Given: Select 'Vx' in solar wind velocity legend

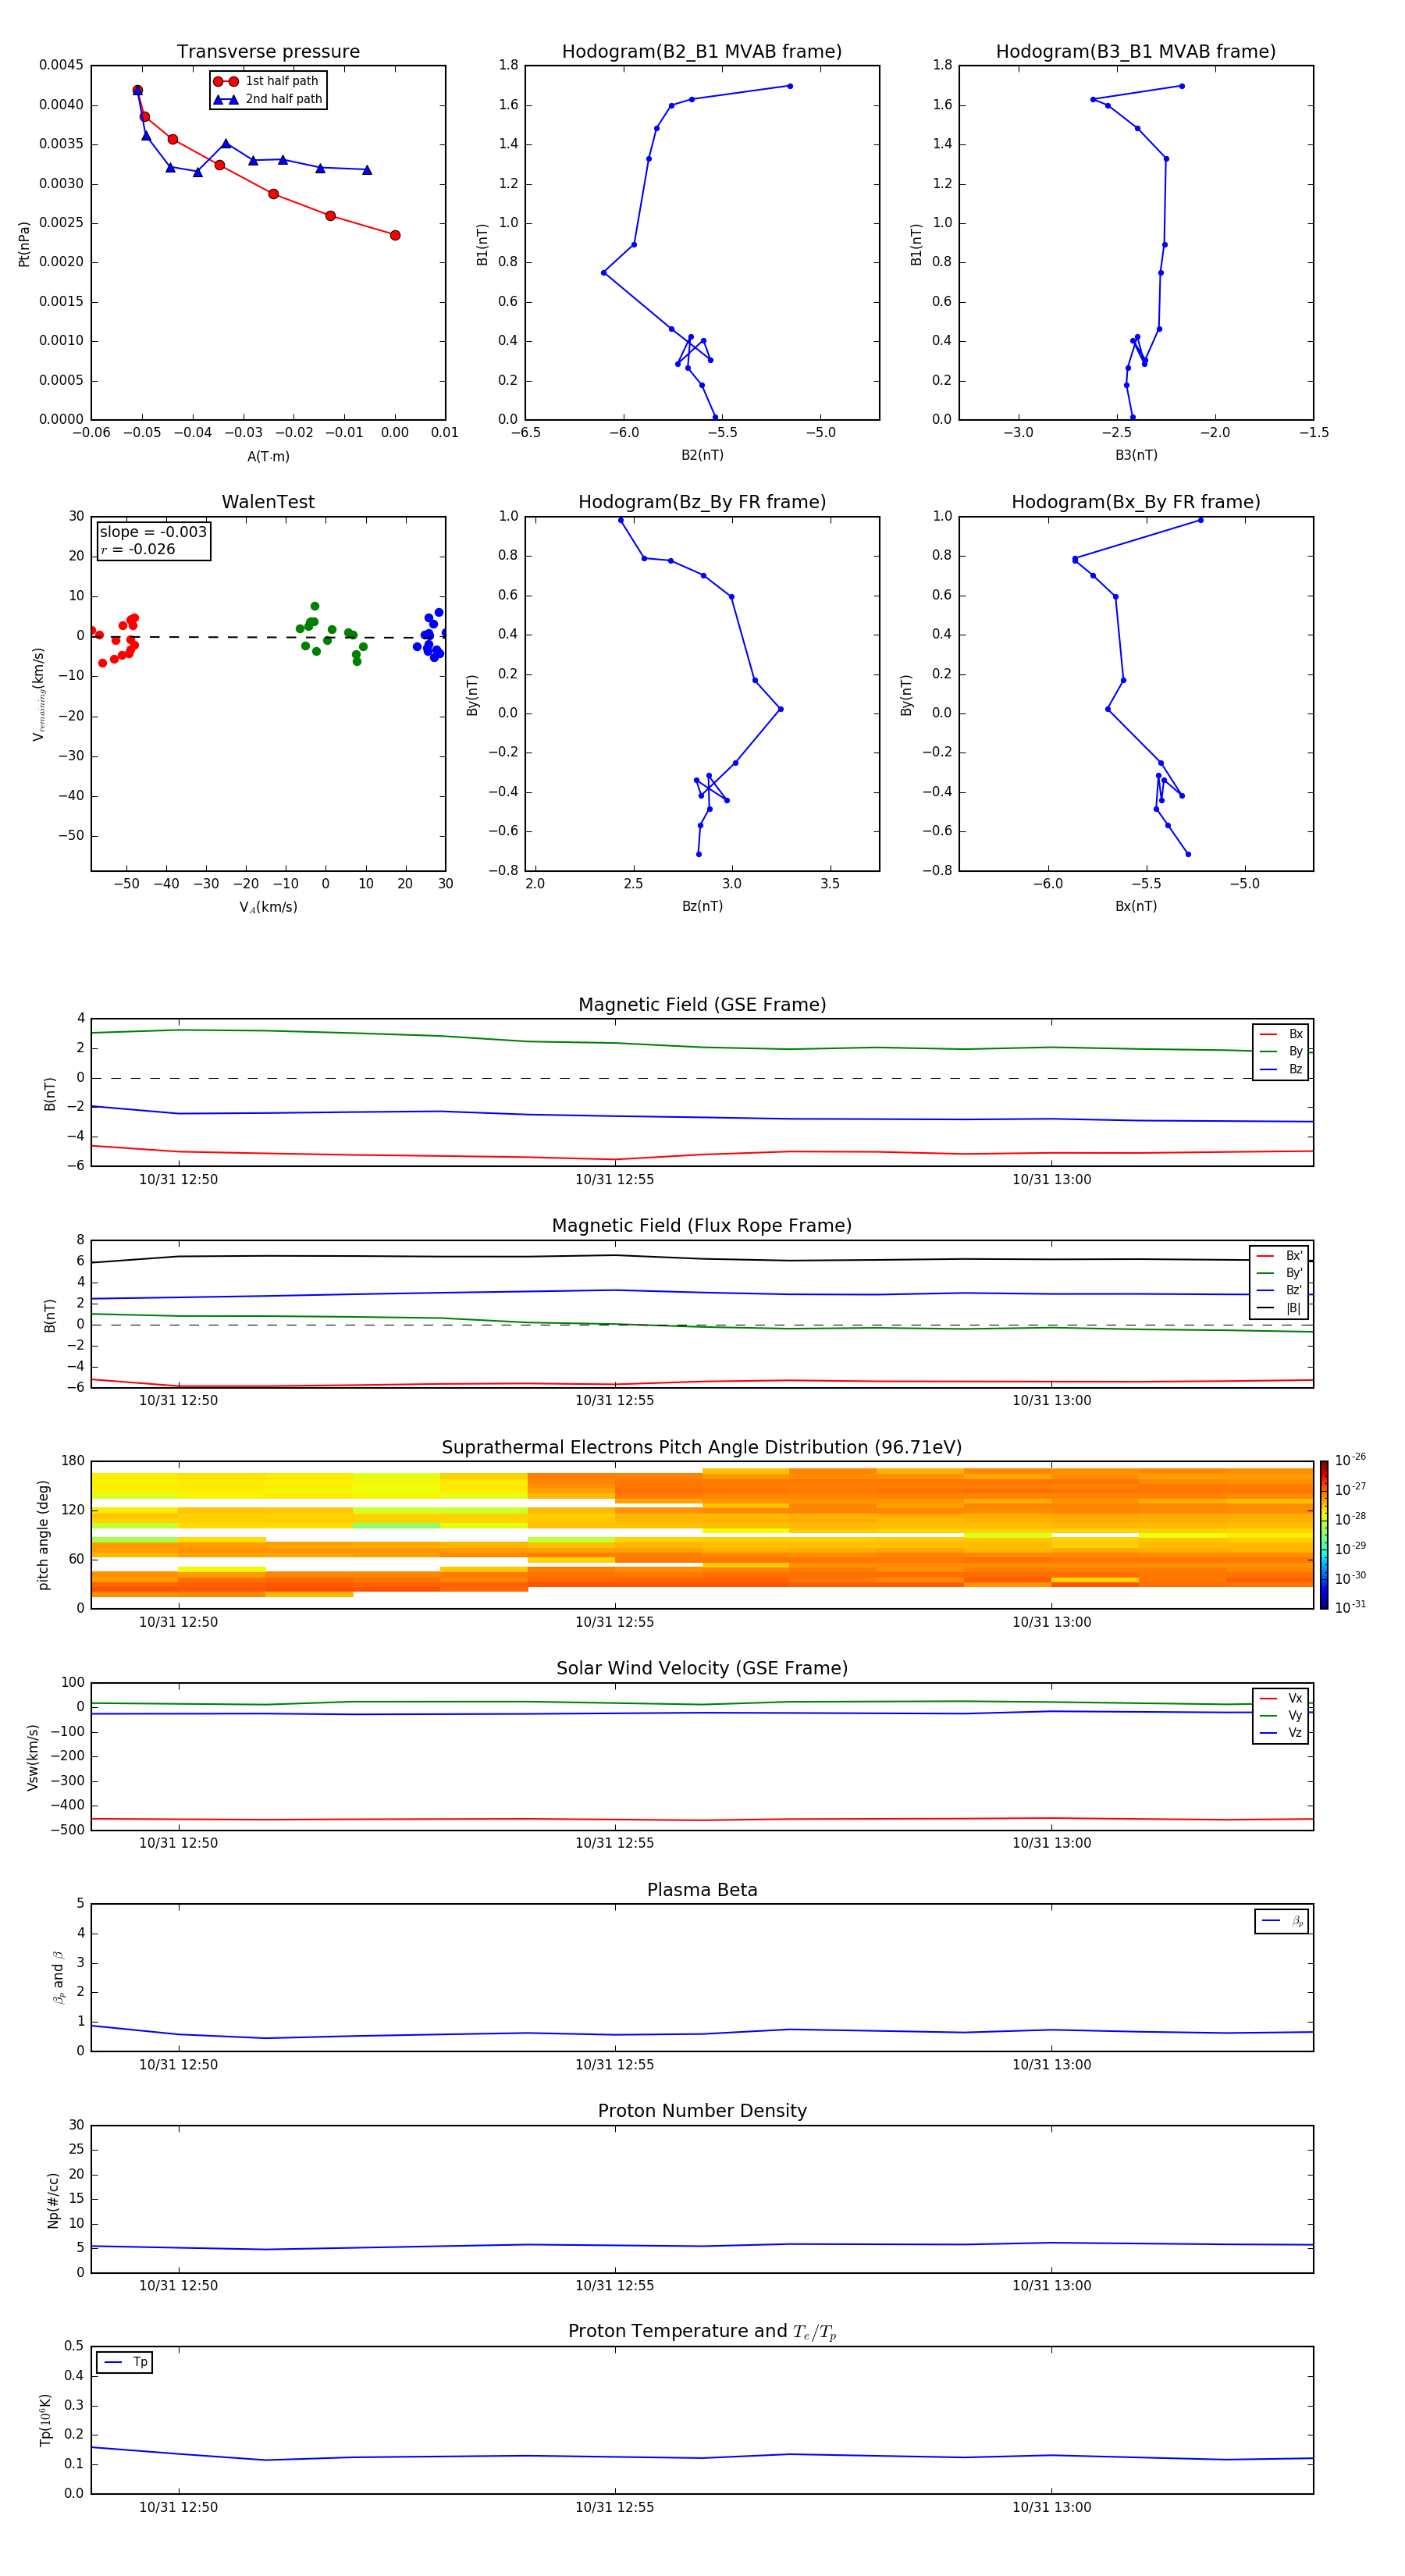Looking at the screenshot, I should click(x=1281, y=1698).
